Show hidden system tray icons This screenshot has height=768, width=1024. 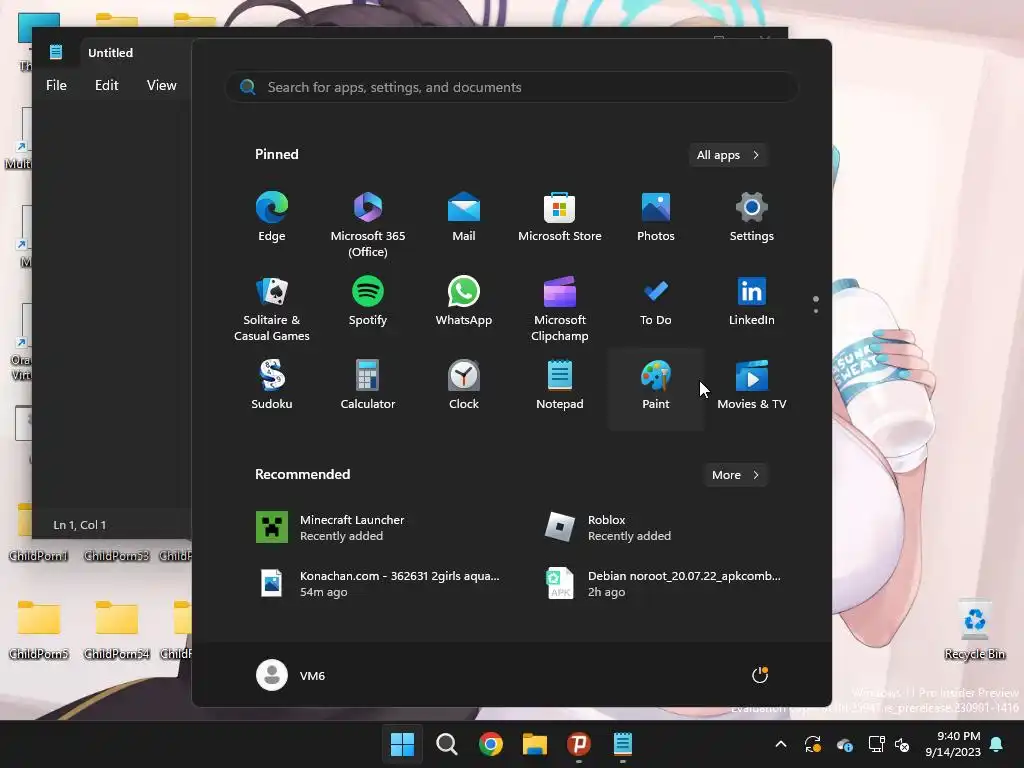point(780,744)
